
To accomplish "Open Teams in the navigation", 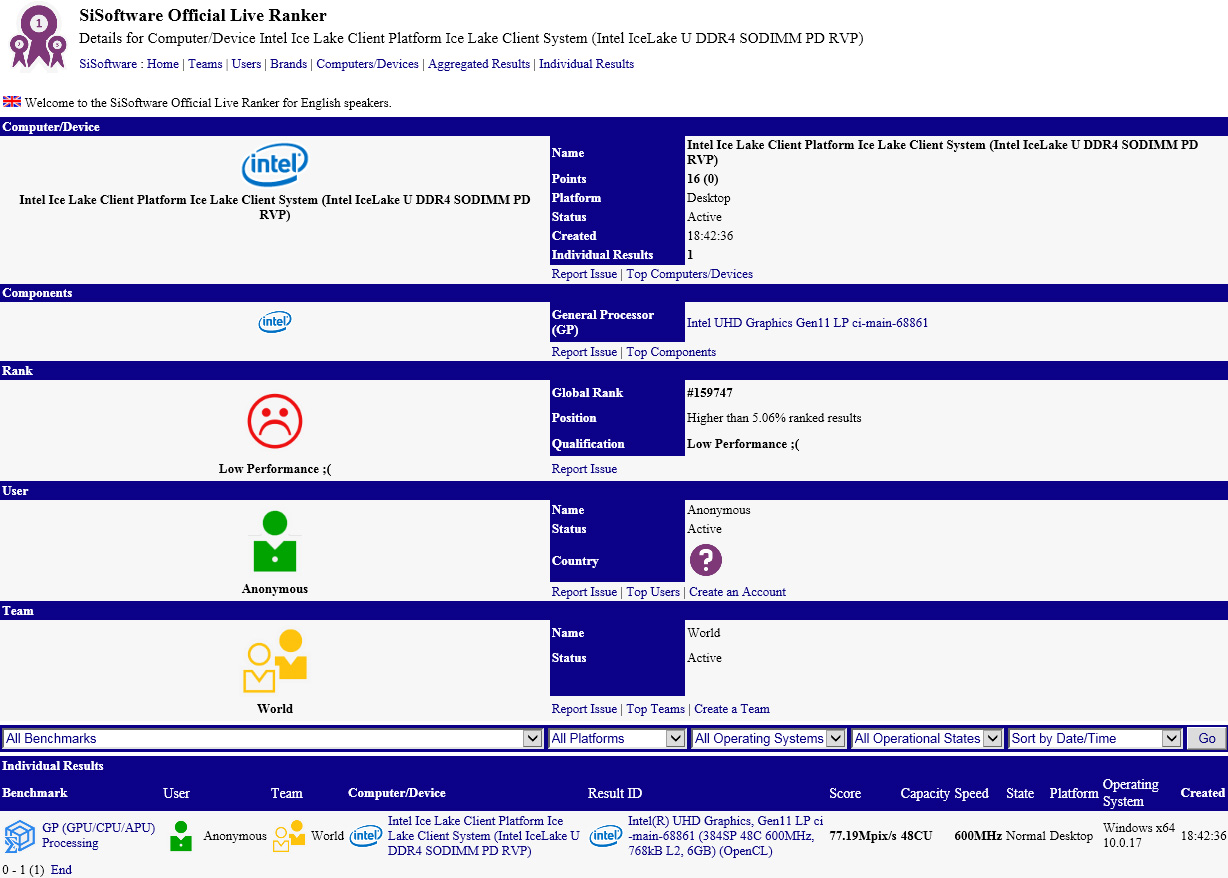I will (206, 64).
